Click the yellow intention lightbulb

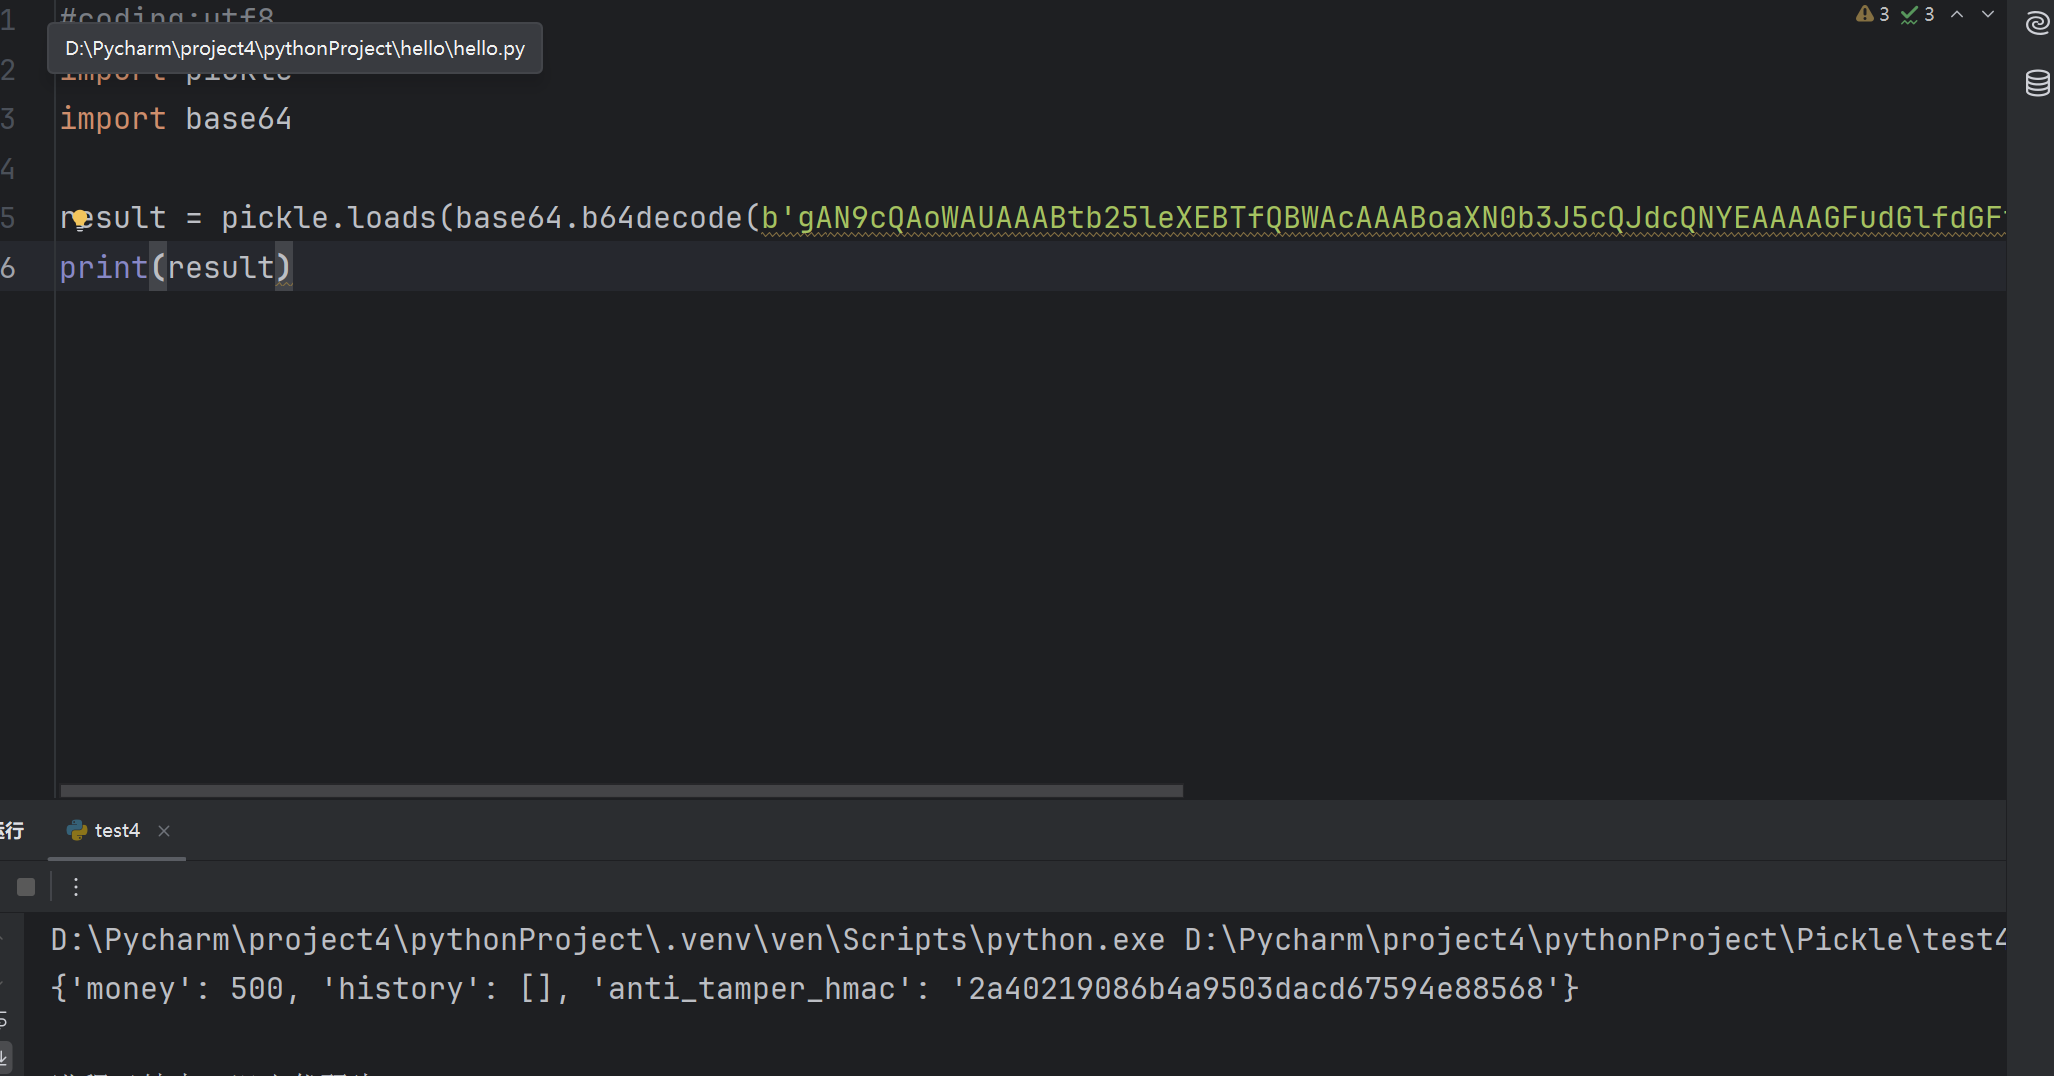pyautogui.click(x=80, y=219)
